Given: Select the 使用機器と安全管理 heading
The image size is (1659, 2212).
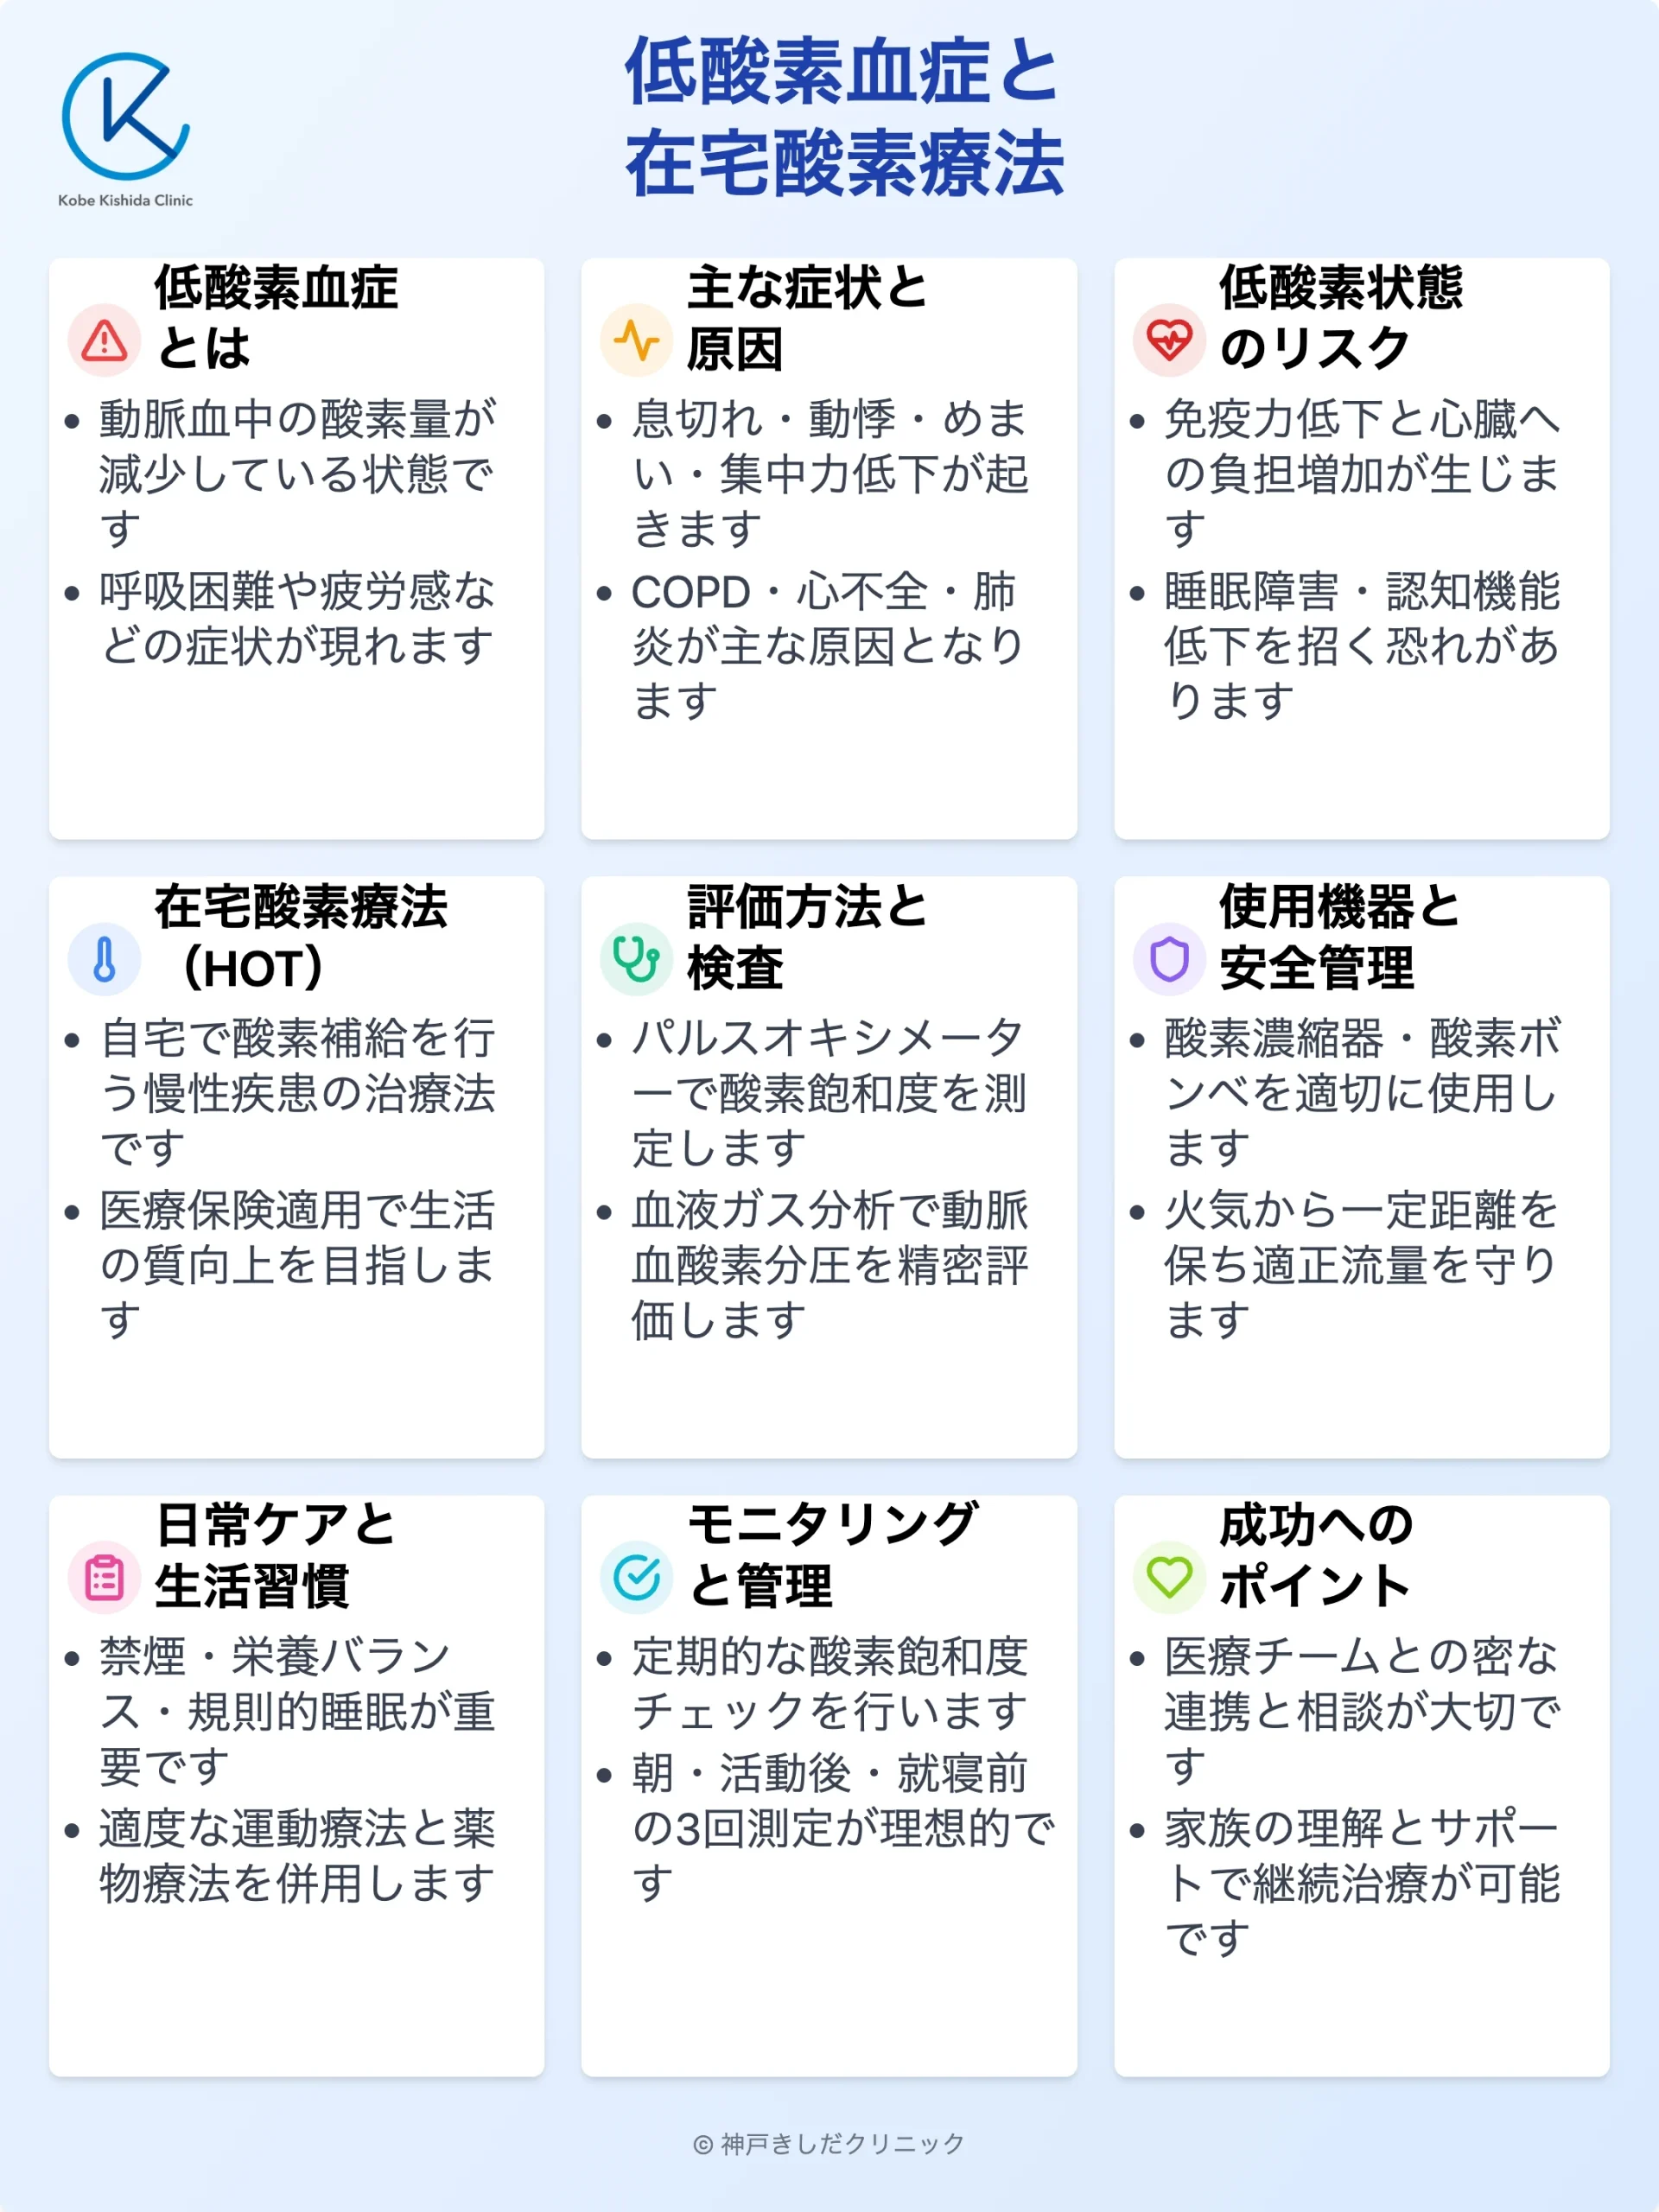Looking at the screenshot, I should (1338, 937).
